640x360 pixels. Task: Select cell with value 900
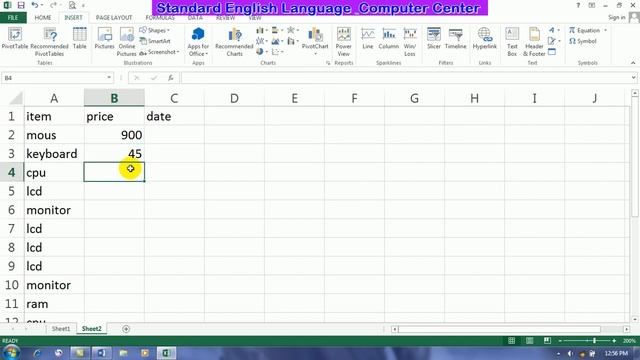pos(114,135)
